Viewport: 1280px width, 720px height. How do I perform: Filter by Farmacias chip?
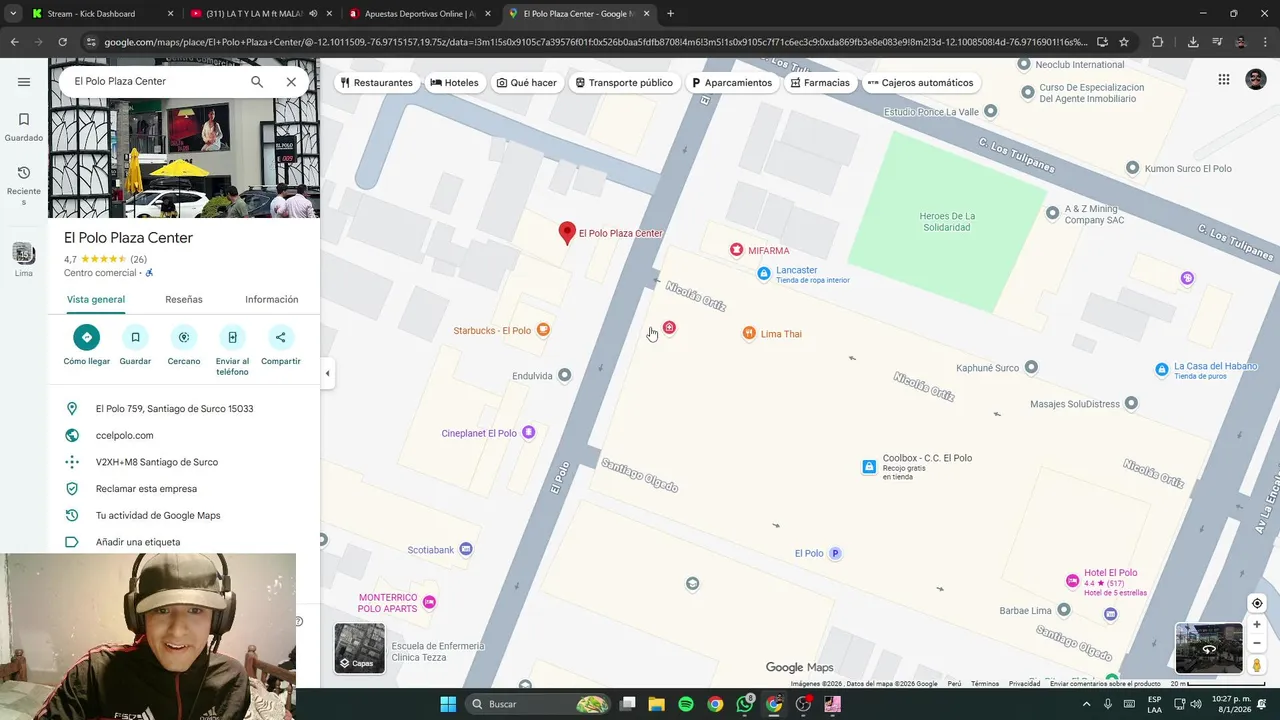coord(820,83)
